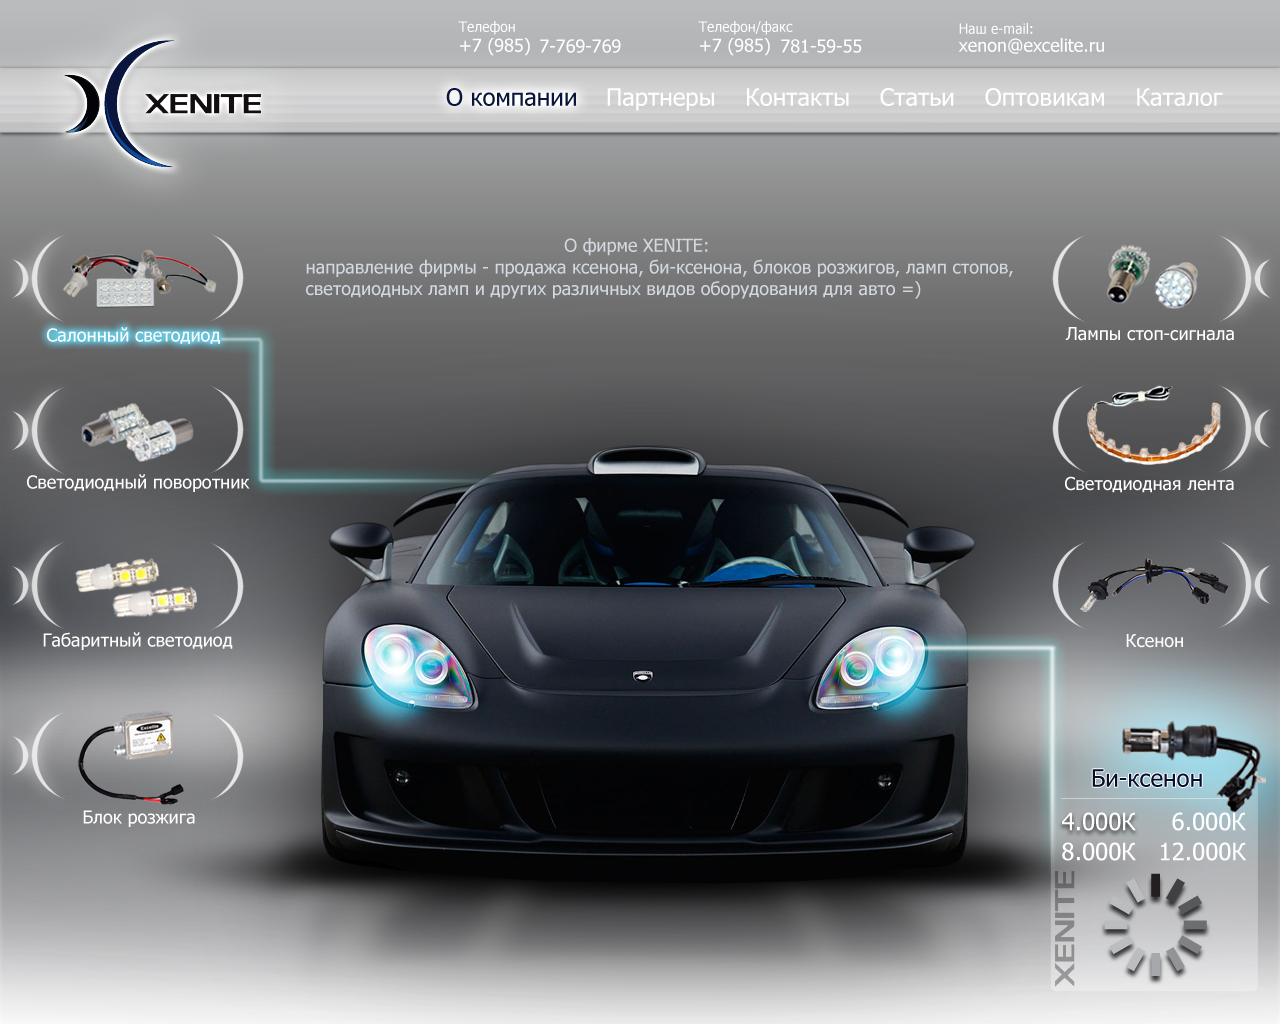Click the xenon@excelite.ru email address
The width and height of the screenshot is (1280, 1024).
pyautogui.click(x=1031, y=46)
